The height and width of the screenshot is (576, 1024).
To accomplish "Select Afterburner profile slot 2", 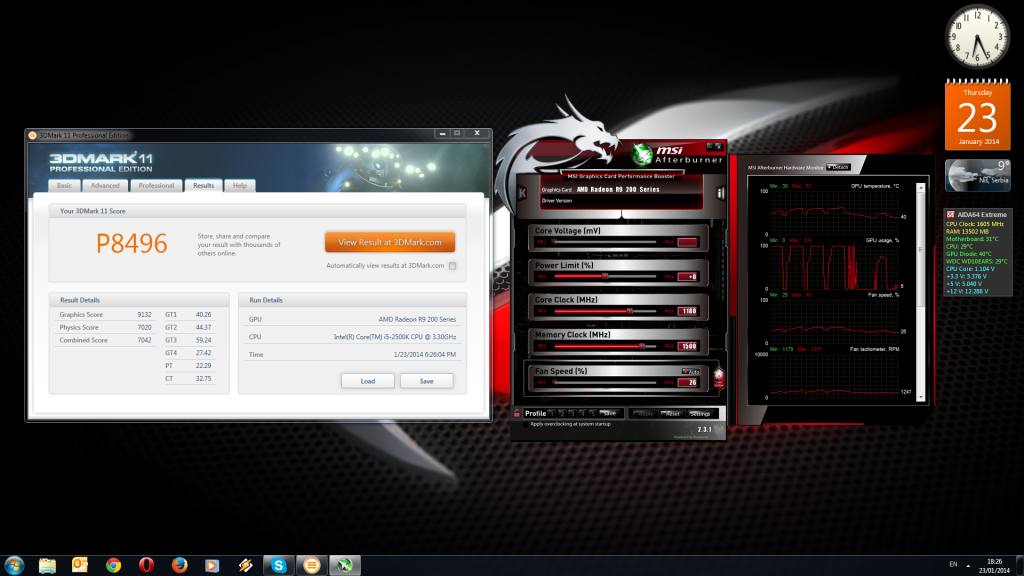I will click(562, 413).
